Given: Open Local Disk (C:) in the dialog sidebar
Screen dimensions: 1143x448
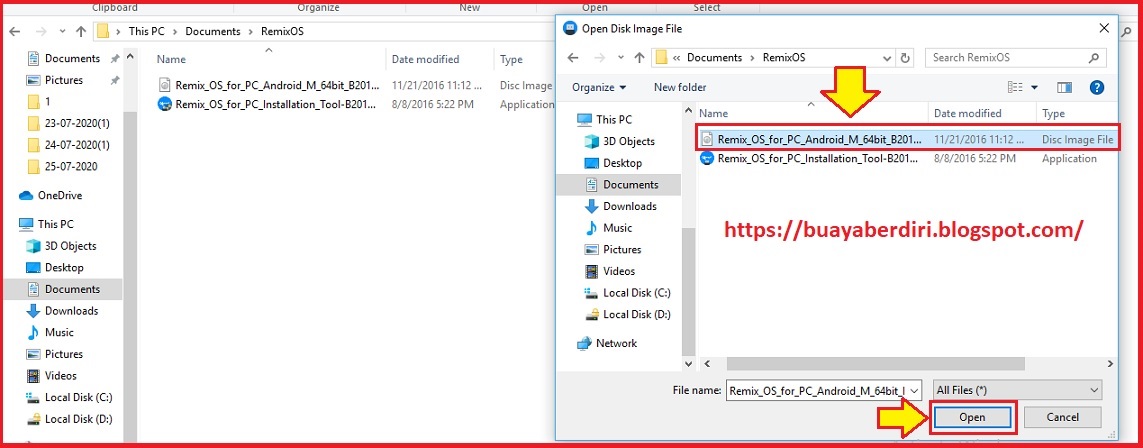Looking at the screenshot, I should [x=628, y=293].
